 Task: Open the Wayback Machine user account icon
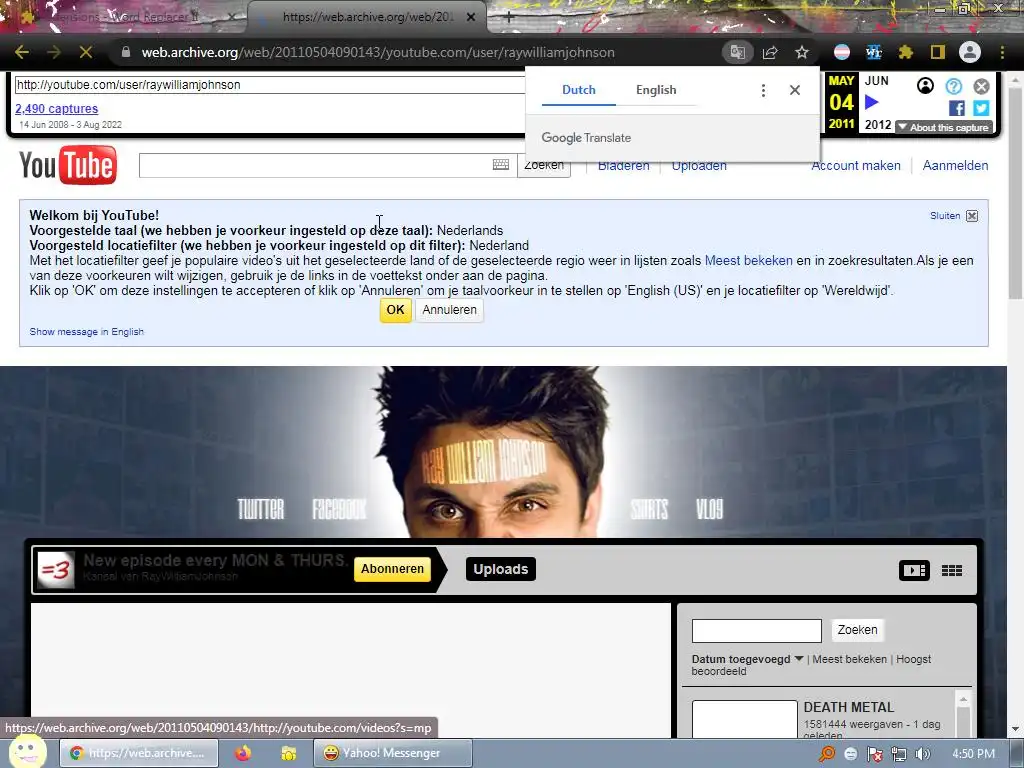coord(925,86)
